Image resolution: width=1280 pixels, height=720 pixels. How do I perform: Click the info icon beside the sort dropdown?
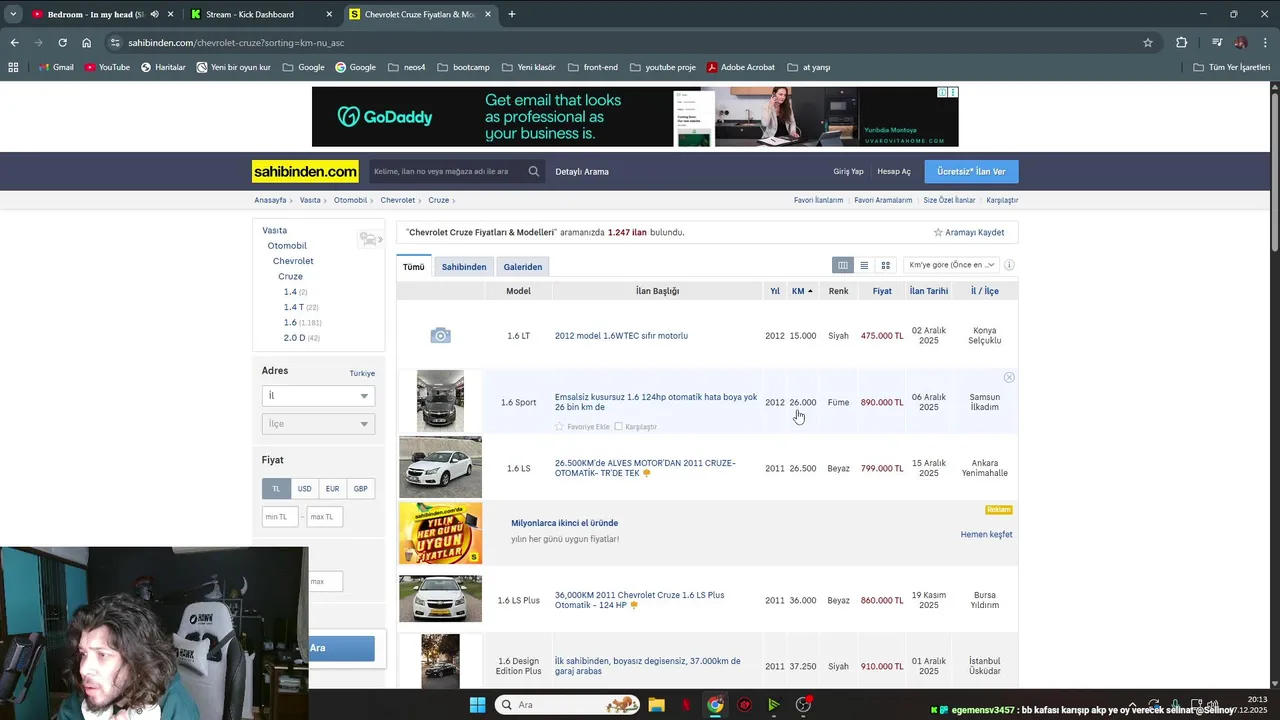click(x=1009, y=265)
